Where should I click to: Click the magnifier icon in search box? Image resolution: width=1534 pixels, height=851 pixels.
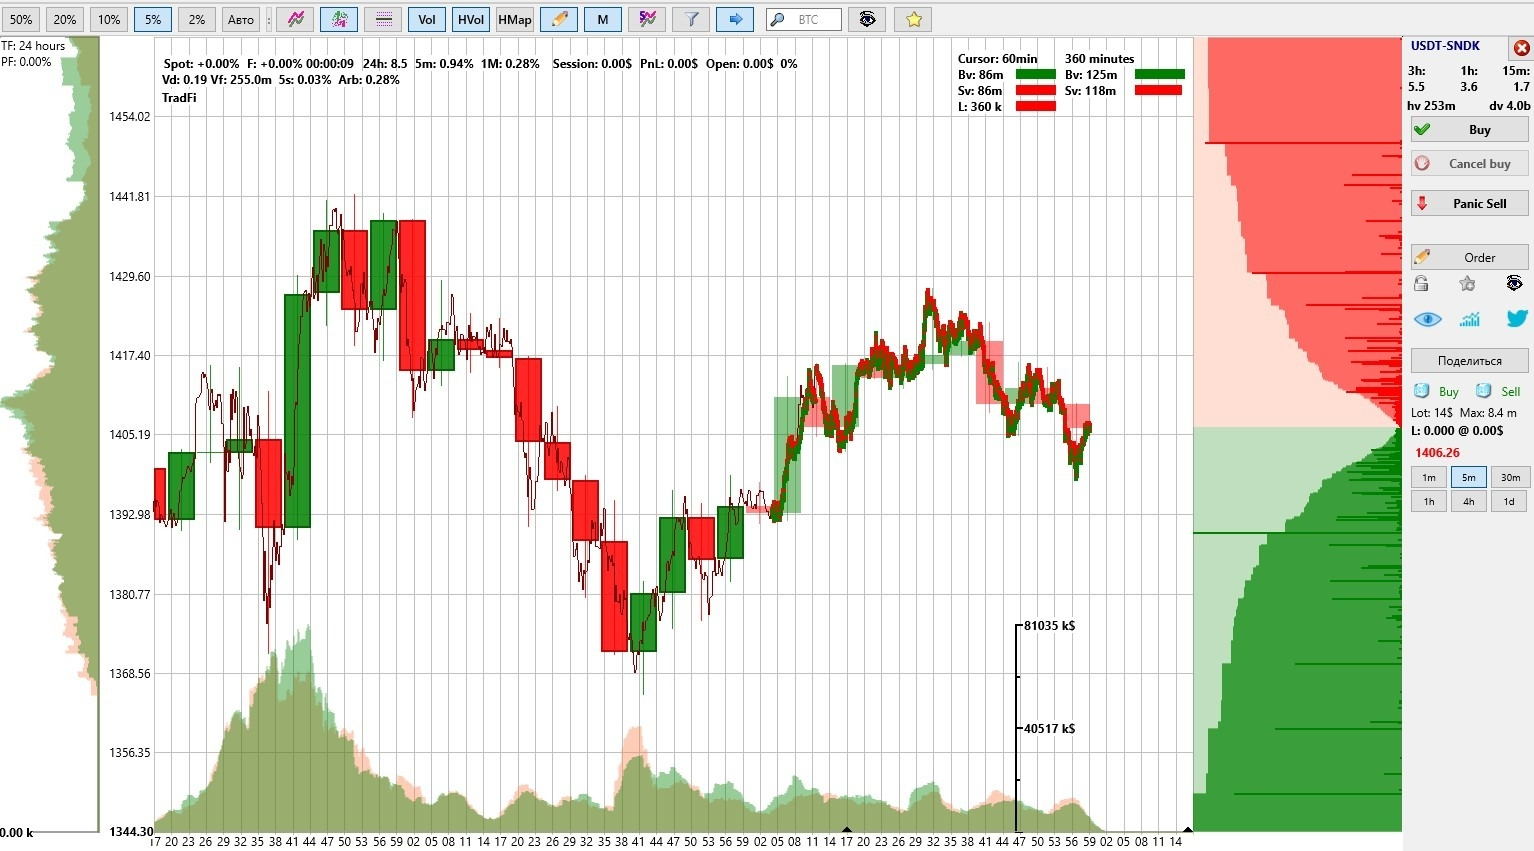pos(778,19)
